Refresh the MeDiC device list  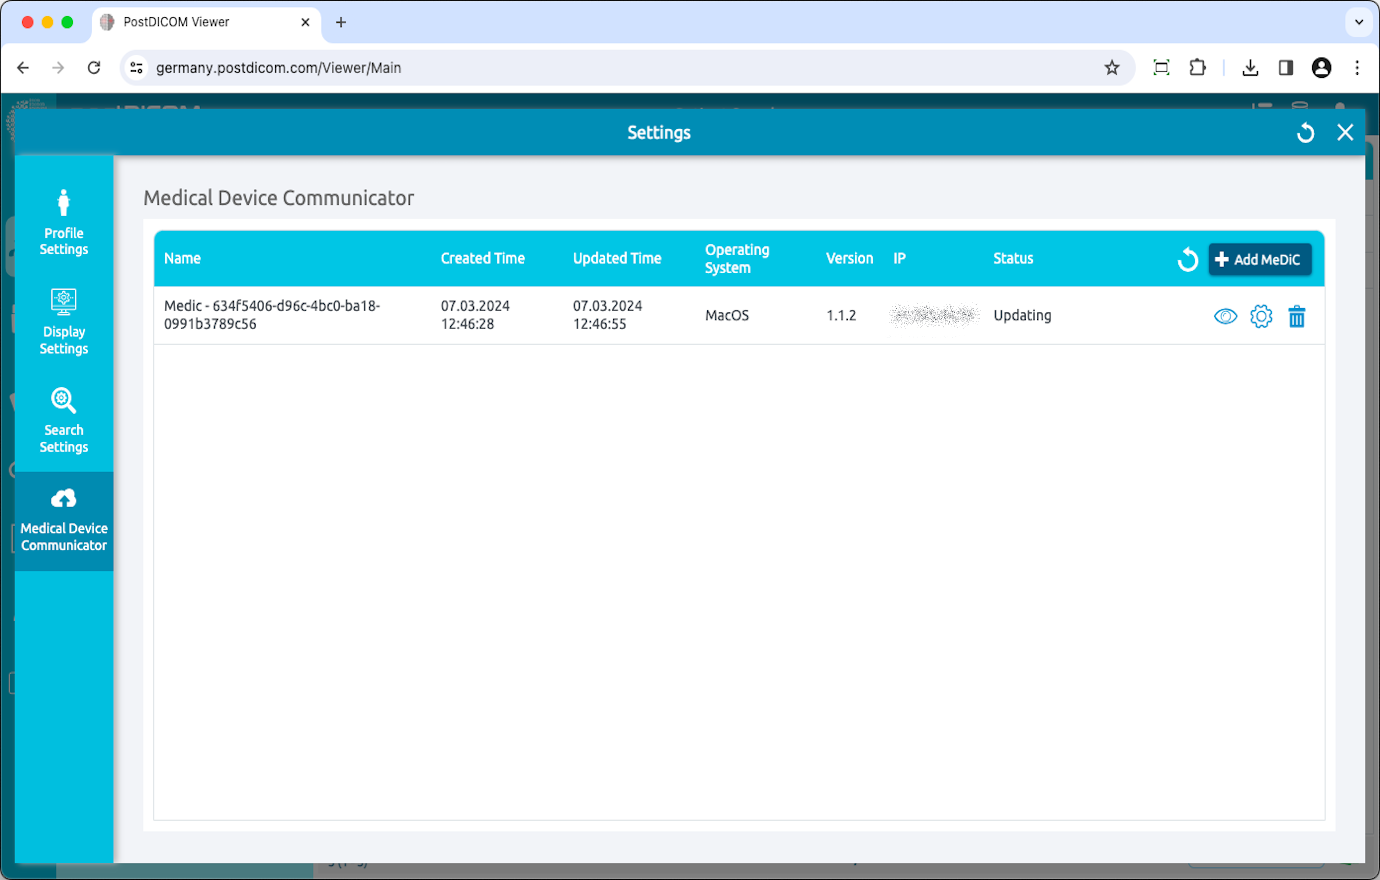[x=1187, y=258]
